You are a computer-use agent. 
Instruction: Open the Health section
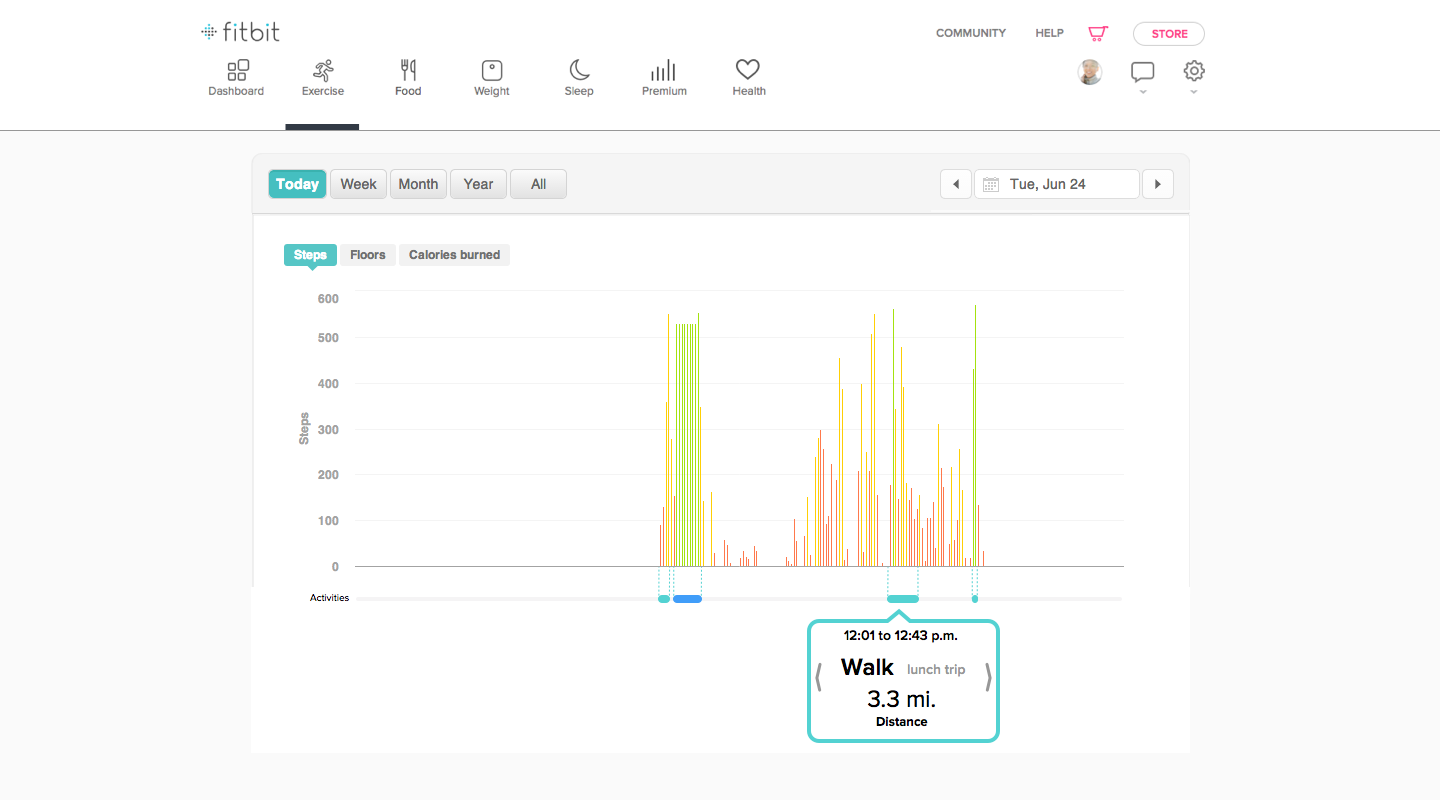[x=748, y=78]
